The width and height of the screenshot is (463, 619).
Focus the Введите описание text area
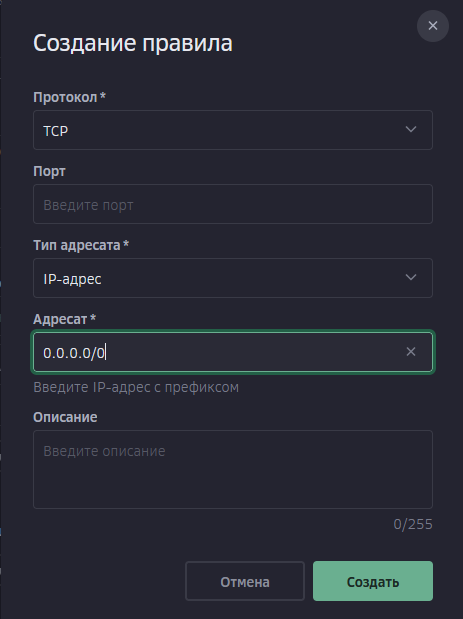[x=233, y=469]
